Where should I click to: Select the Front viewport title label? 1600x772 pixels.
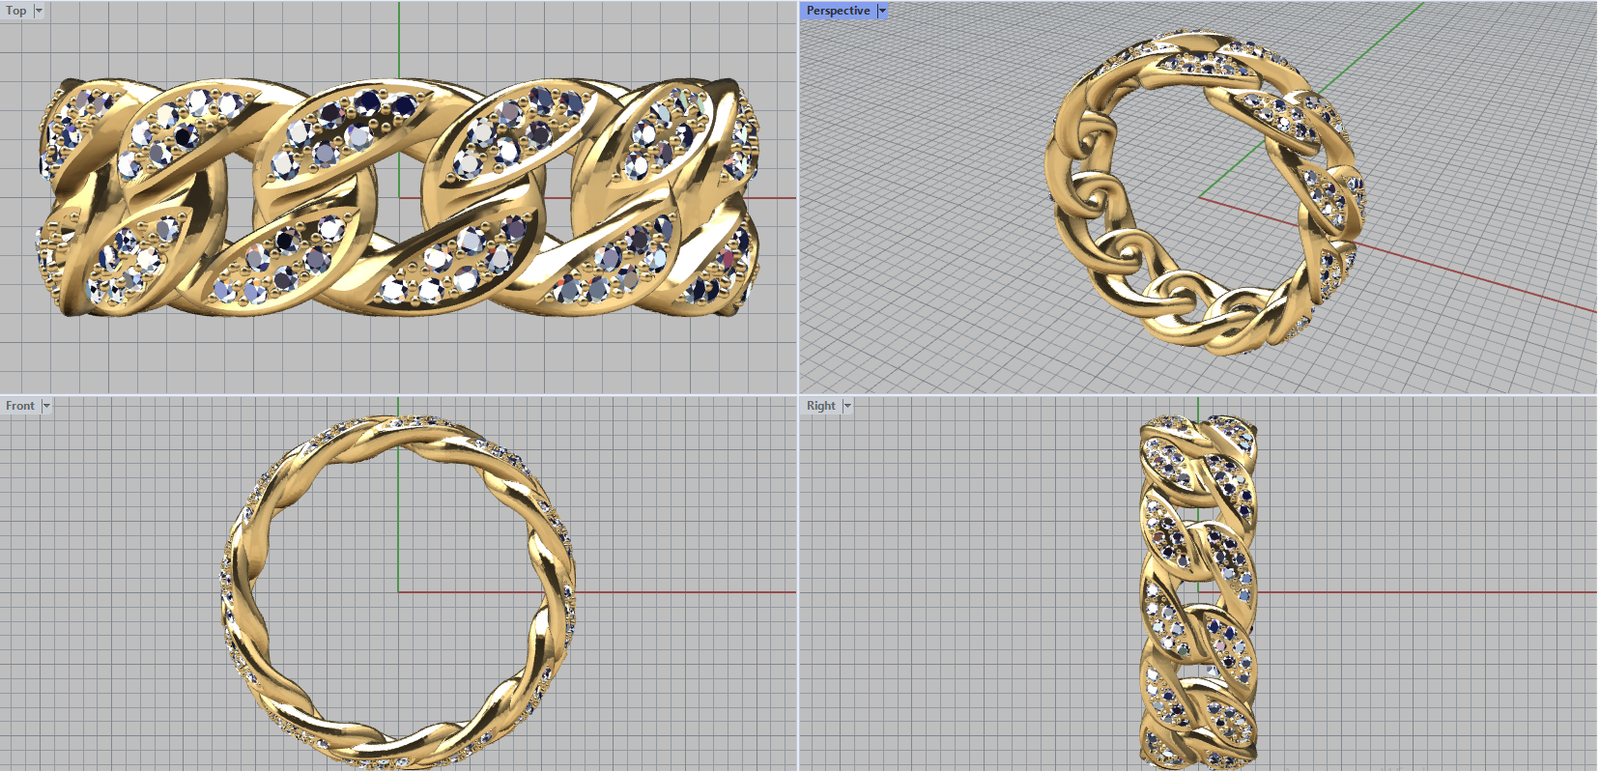point(20,405)
